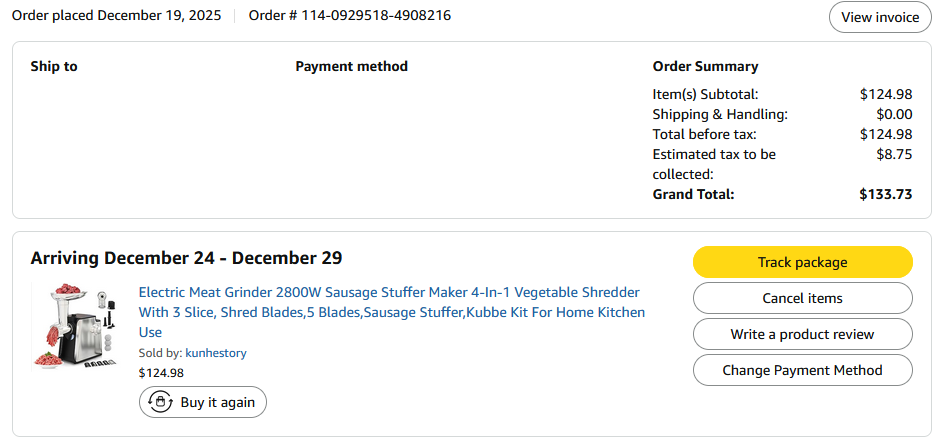Viewport: 948px width, 447px height.
Task: Click the Order Summary heading
Action: point(705,66)
